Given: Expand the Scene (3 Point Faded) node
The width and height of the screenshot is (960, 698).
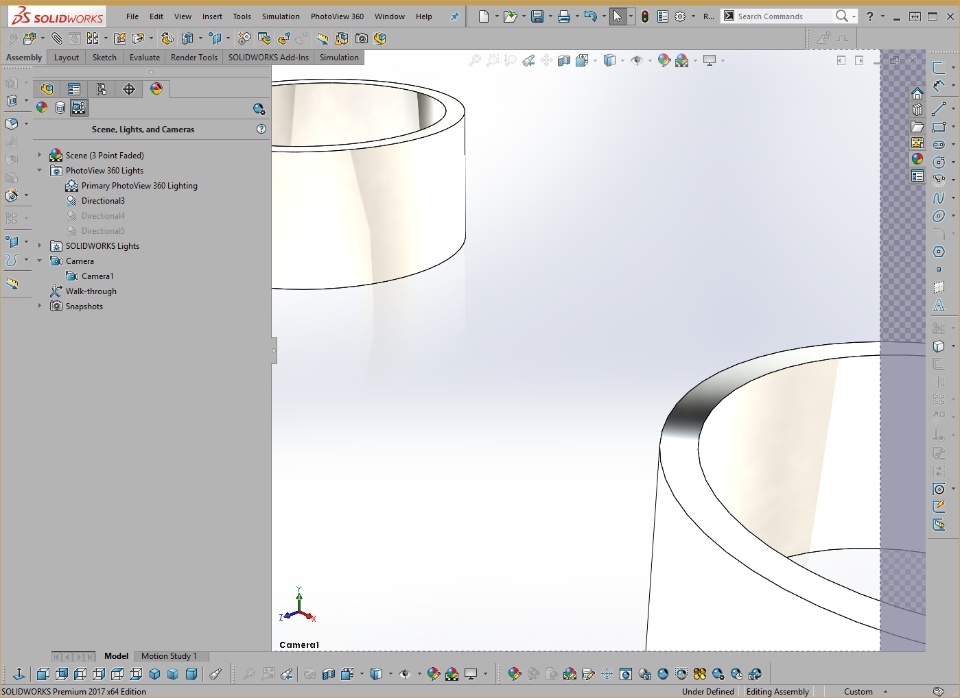Looking at the screenshot, I should click(40, 155).
